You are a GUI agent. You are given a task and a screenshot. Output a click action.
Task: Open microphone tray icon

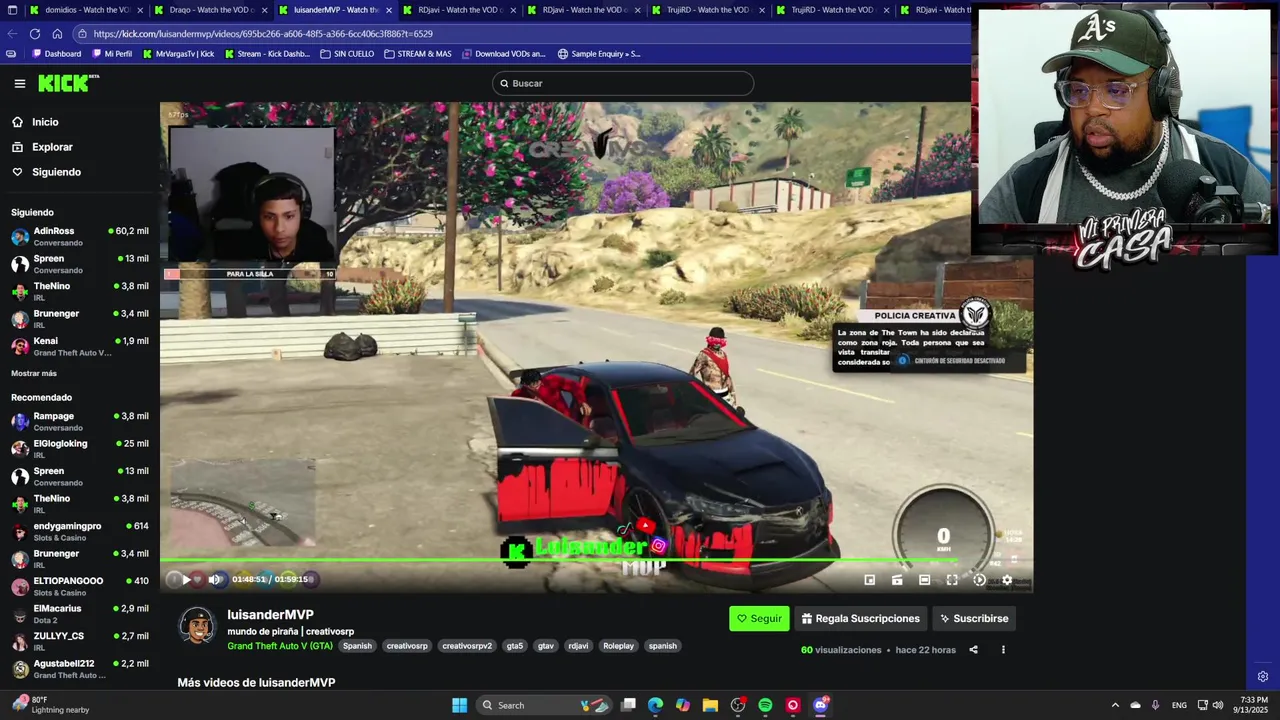click(1155, 705)
